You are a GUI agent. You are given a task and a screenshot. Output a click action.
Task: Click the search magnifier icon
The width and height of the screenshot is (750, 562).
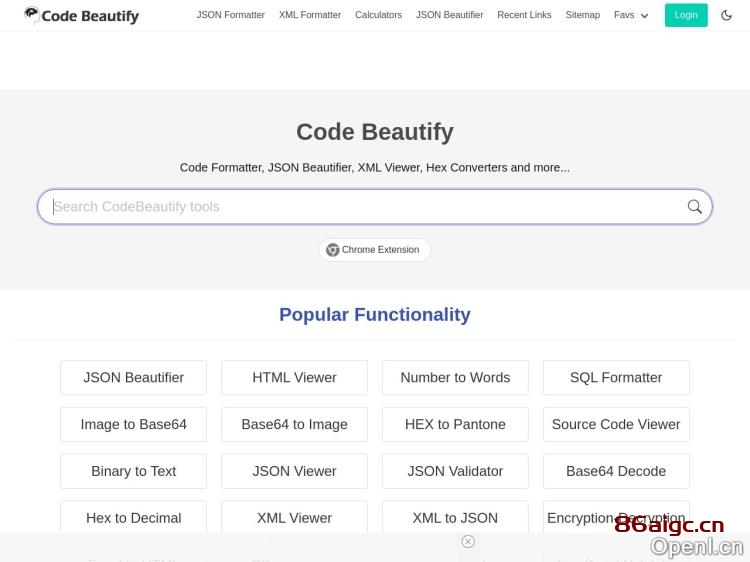click(x=695, y=207)
